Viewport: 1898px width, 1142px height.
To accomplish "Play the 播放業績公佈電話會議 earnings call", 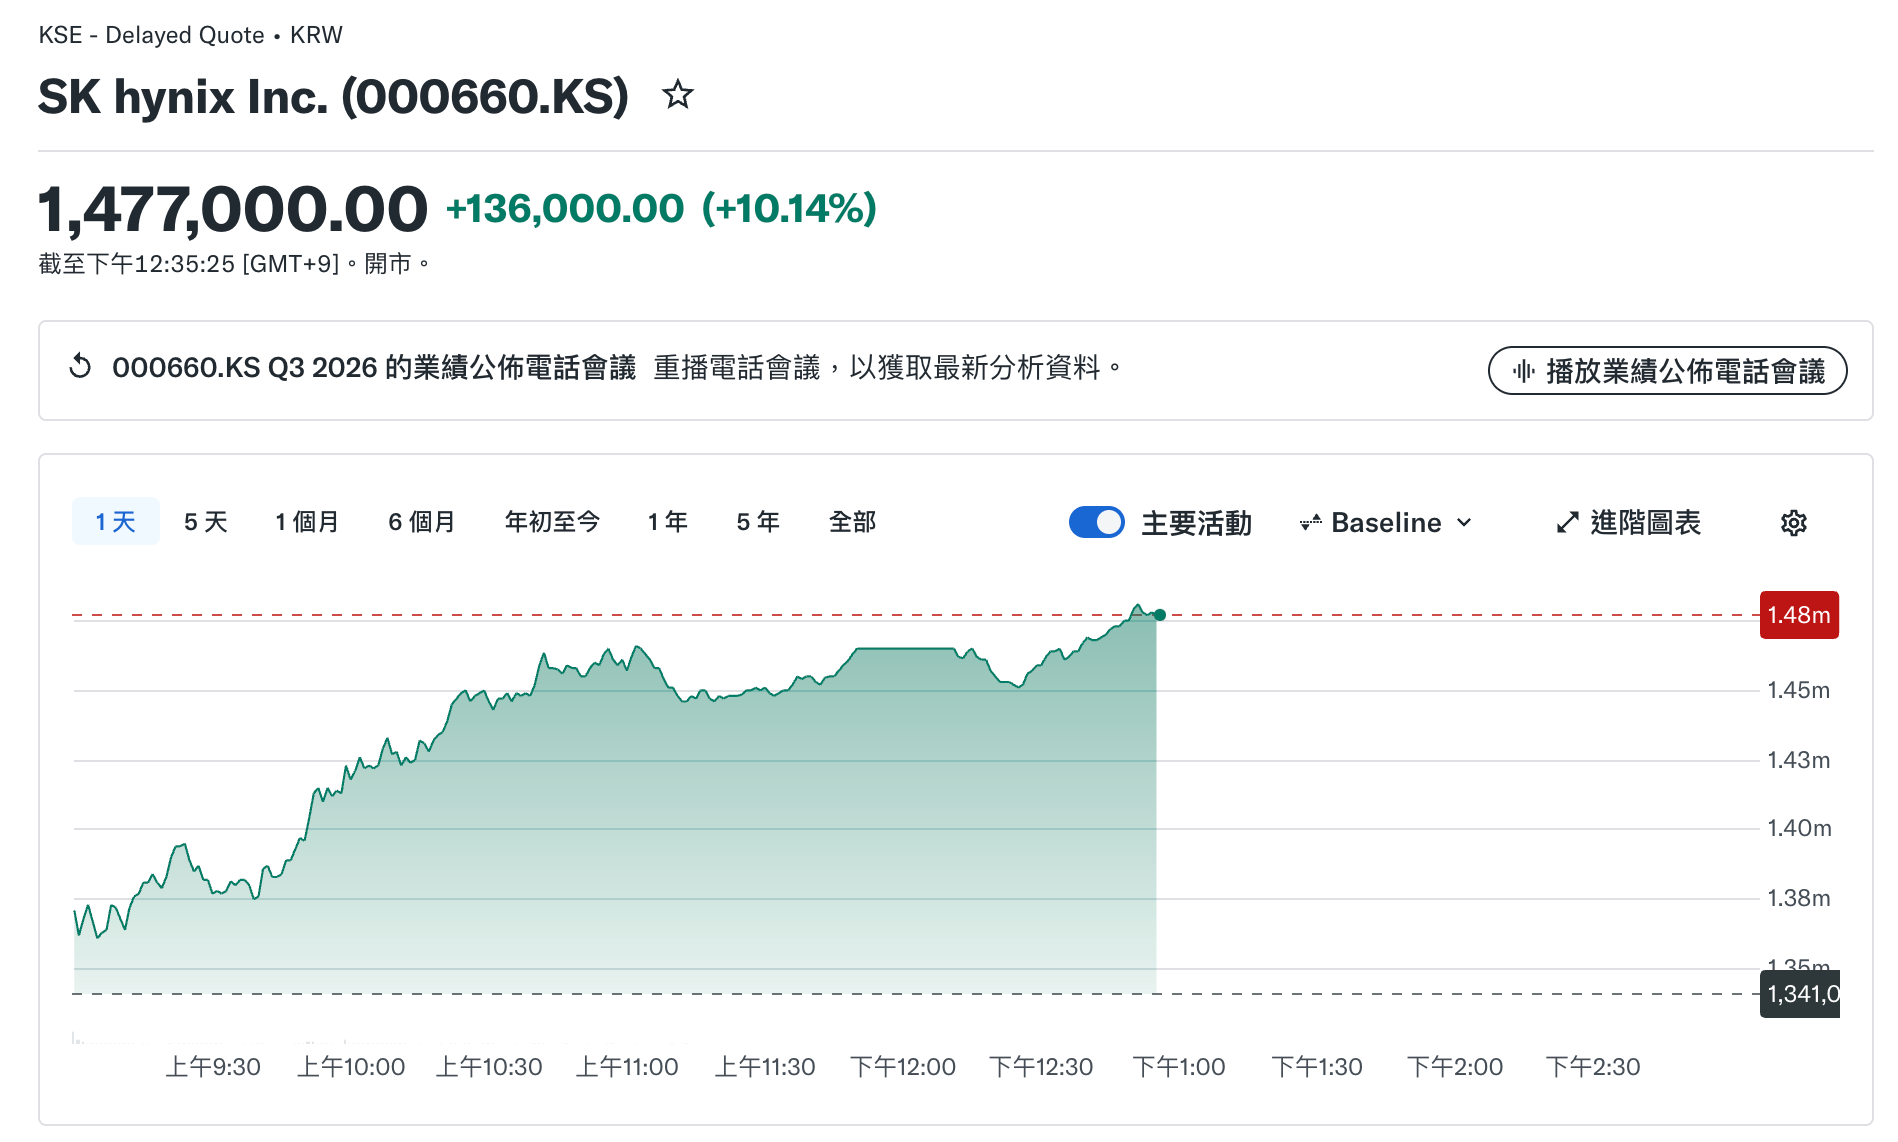I will click(x=1667, y=371).
